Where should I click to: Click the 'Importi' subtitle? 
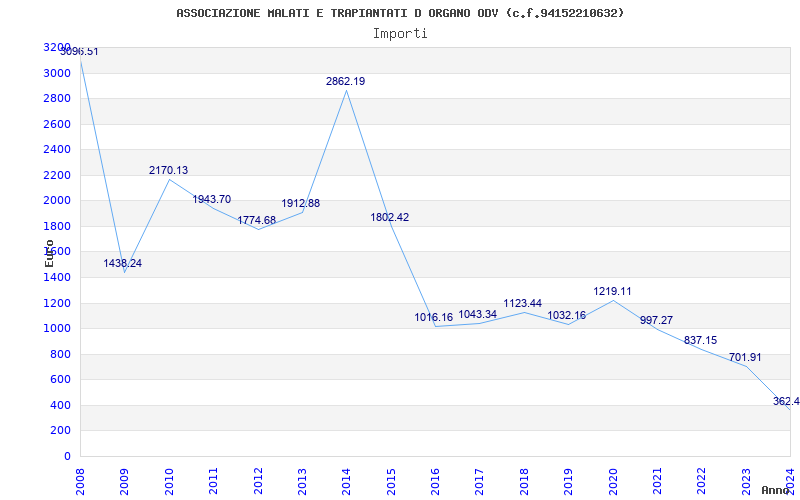[x=400, y=34]
